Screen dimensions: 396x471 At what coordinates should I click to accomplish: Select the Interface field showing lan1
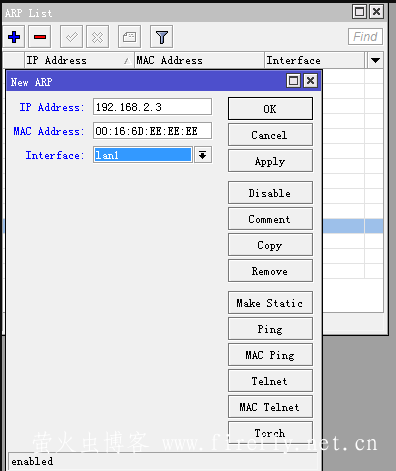coord(143,155)
